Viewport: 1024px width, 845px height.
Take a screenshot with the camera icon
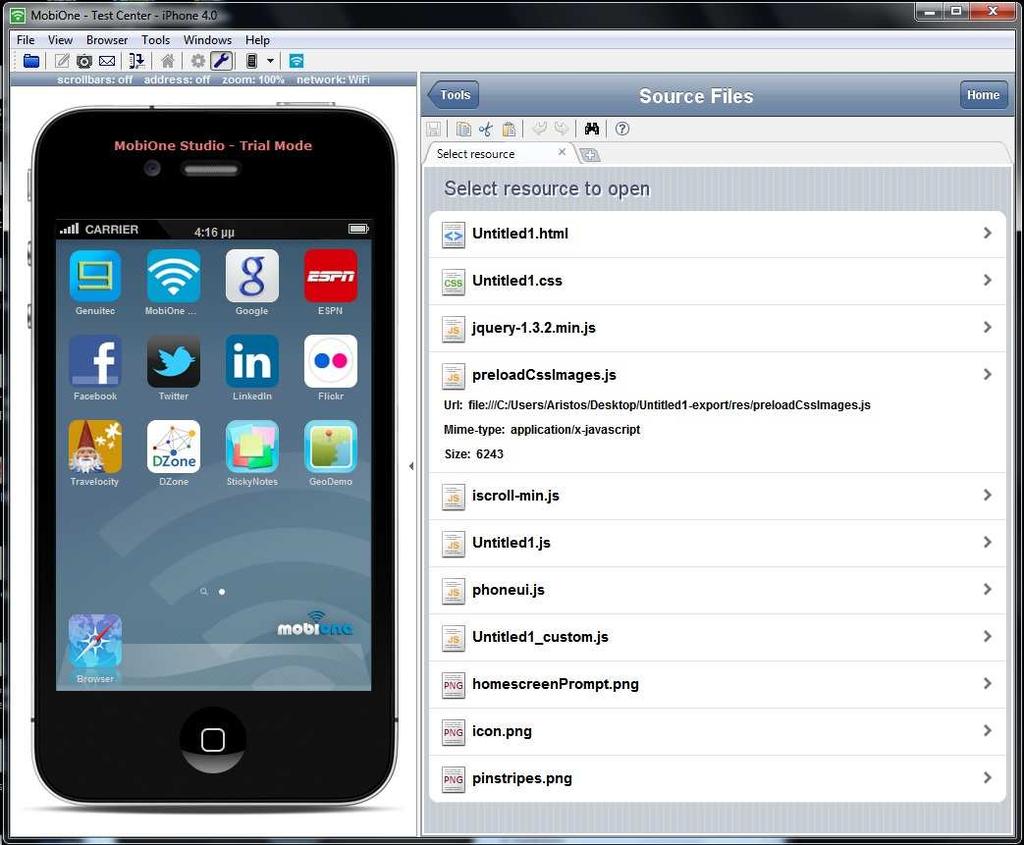click(x=84, y=61)
